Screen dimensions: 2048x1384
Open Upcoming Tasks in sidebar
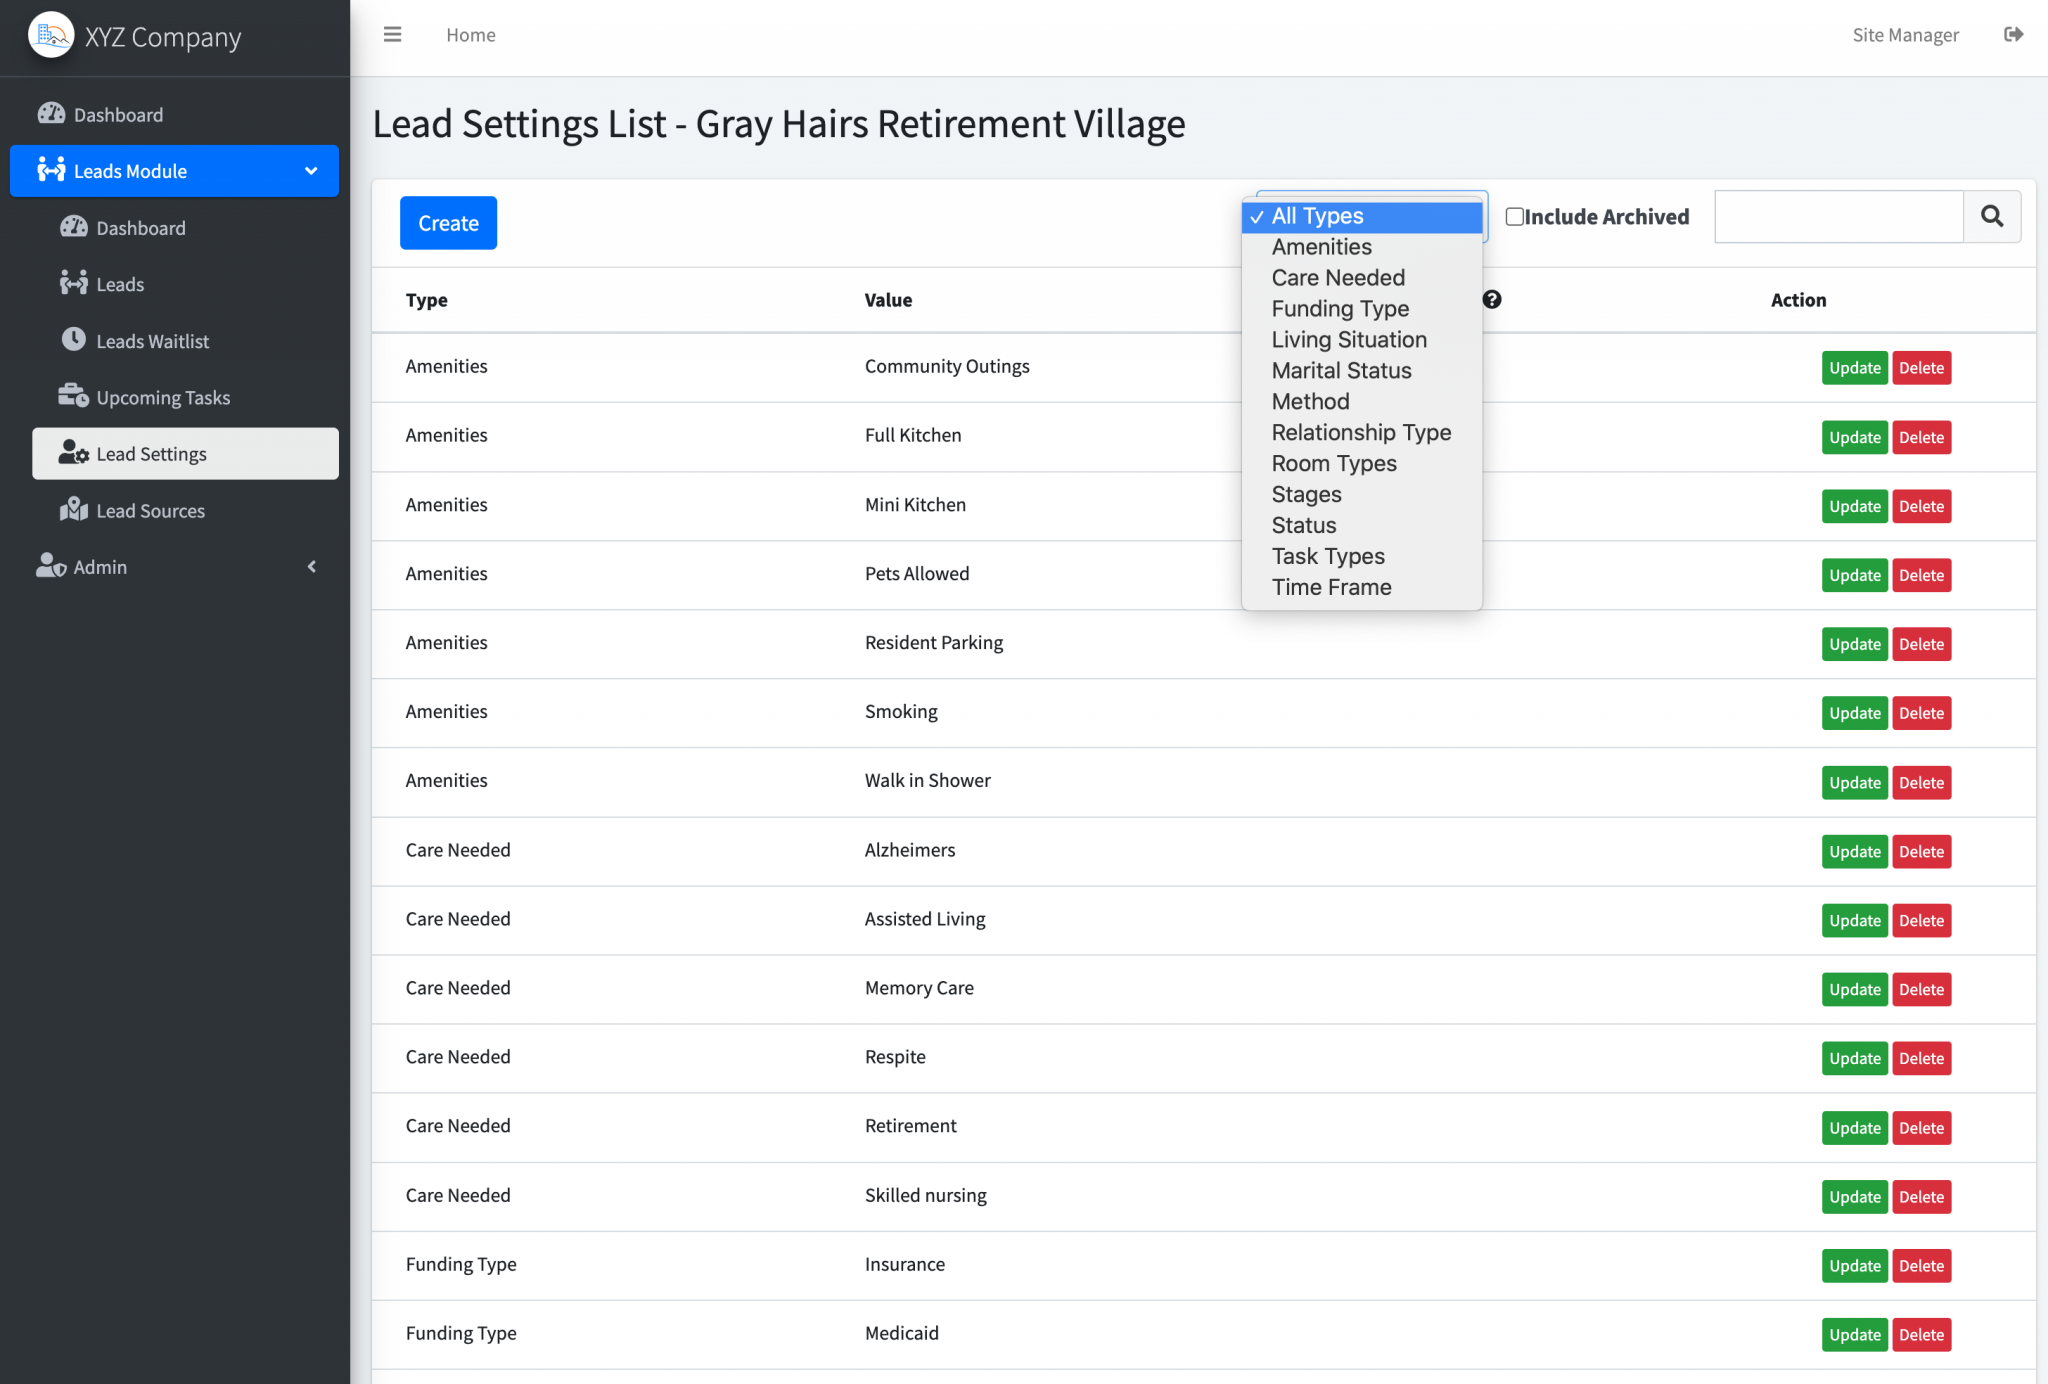162,397
